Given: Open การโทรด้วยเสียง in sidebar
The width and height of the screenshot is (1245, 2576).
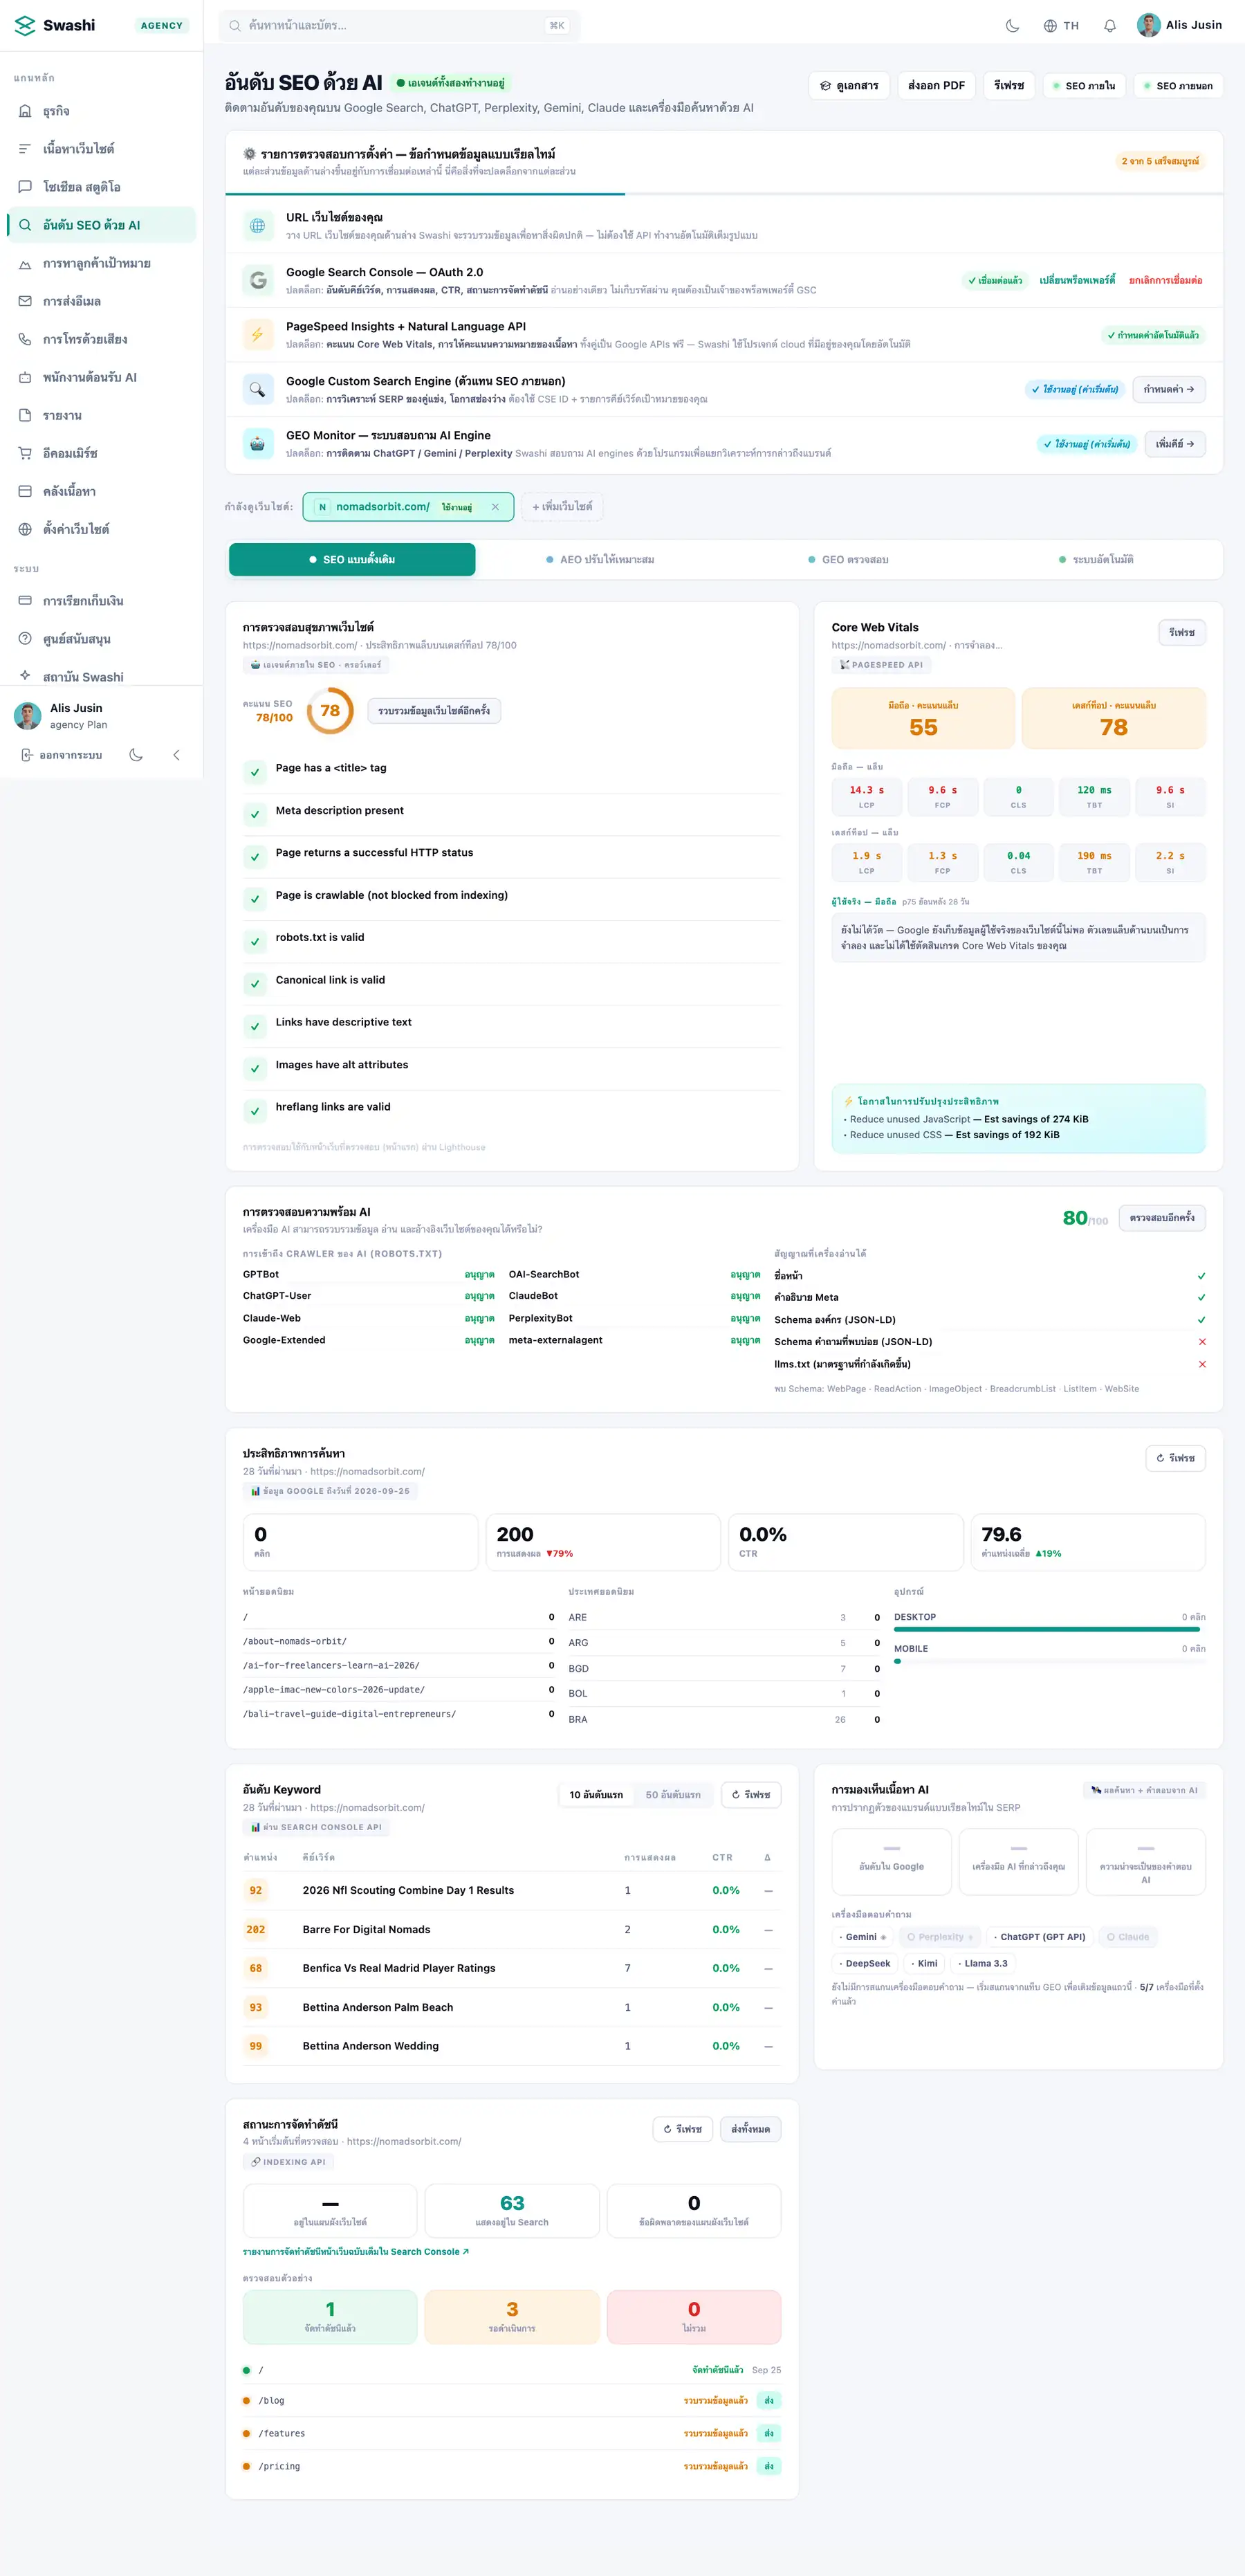Looking at the screenshot, I should pos(101,339).
